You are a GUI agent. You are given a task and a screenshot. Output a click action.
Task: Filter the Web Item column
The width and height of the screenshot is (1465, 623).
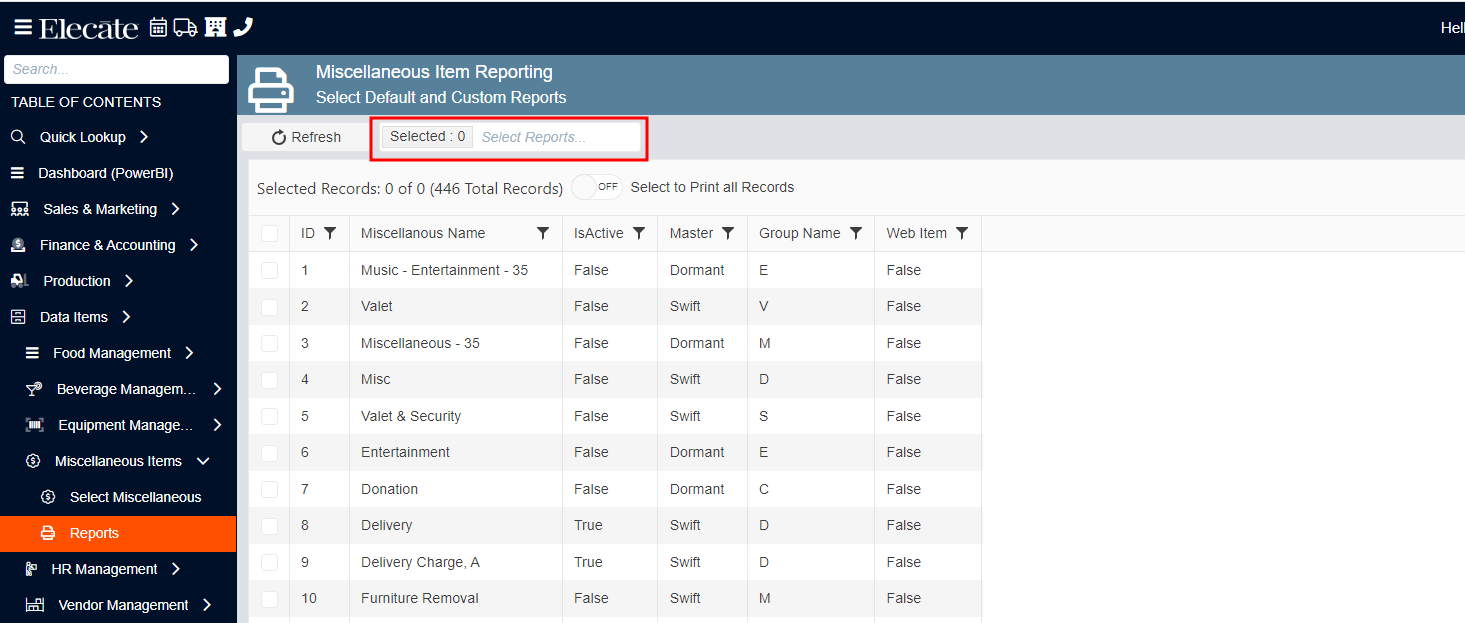(962, 233)
